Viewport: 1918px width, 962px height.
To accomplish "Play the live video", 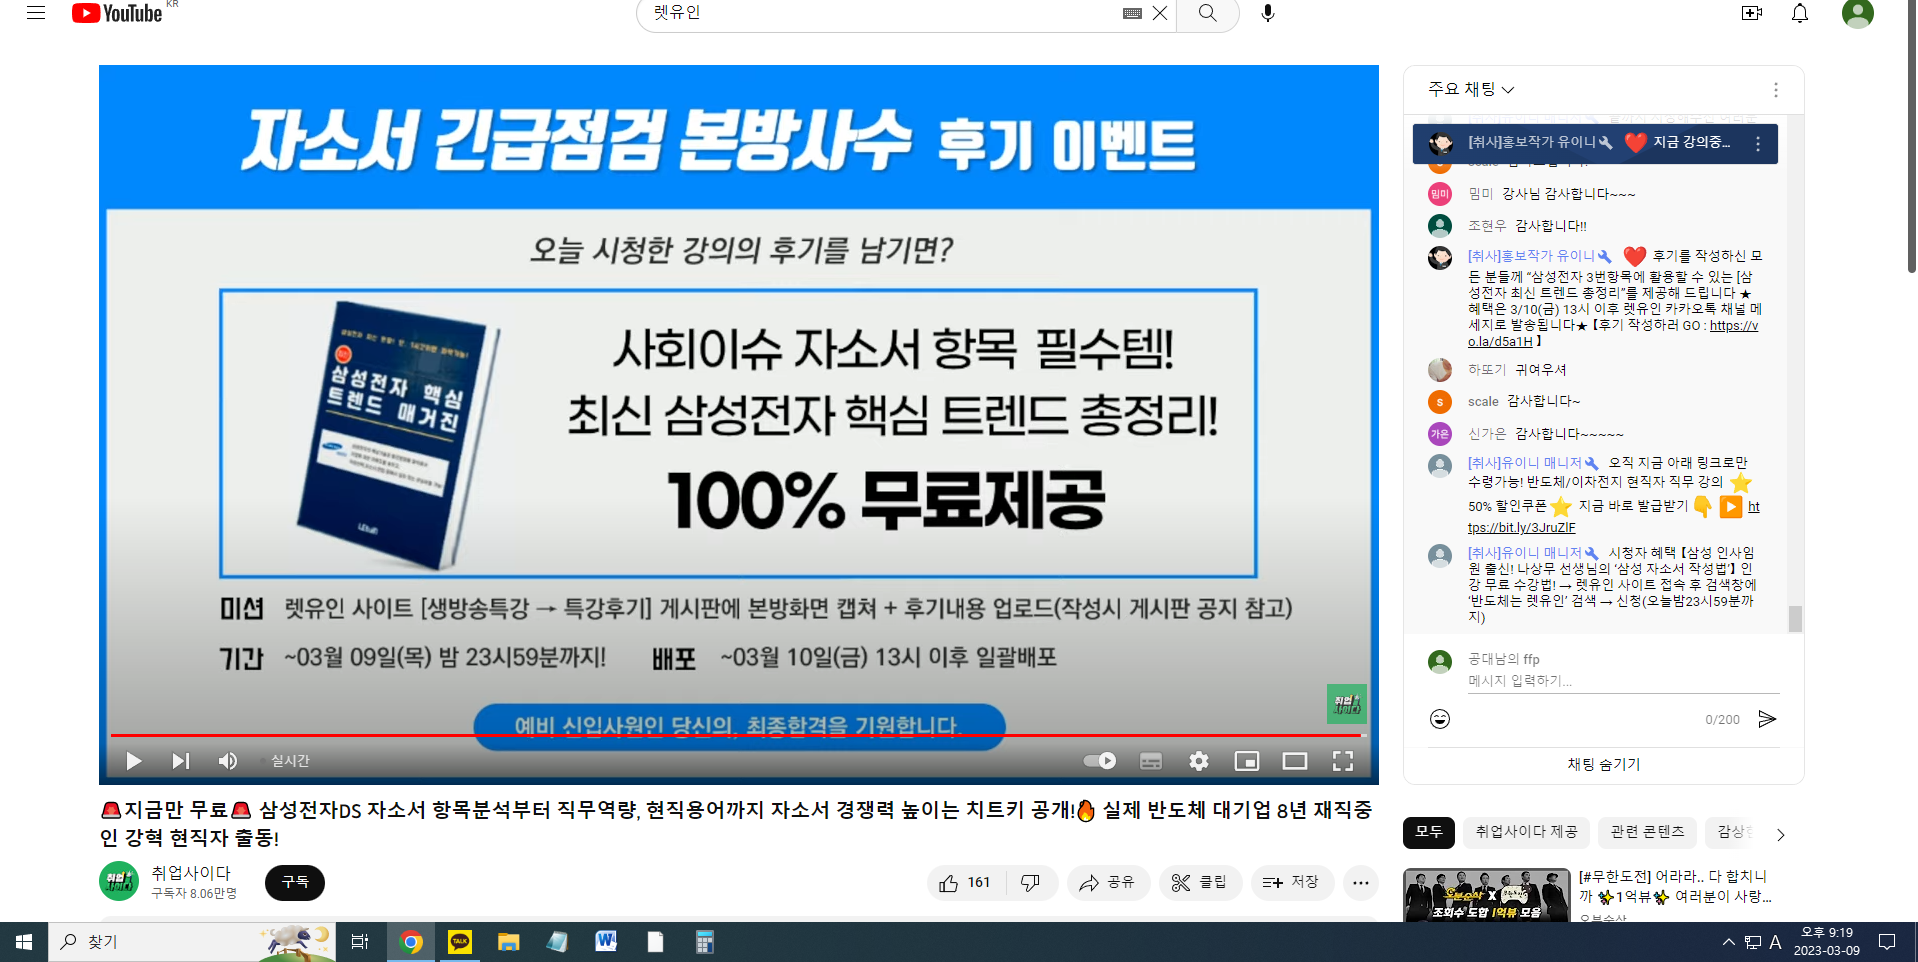I will (133, 761).
